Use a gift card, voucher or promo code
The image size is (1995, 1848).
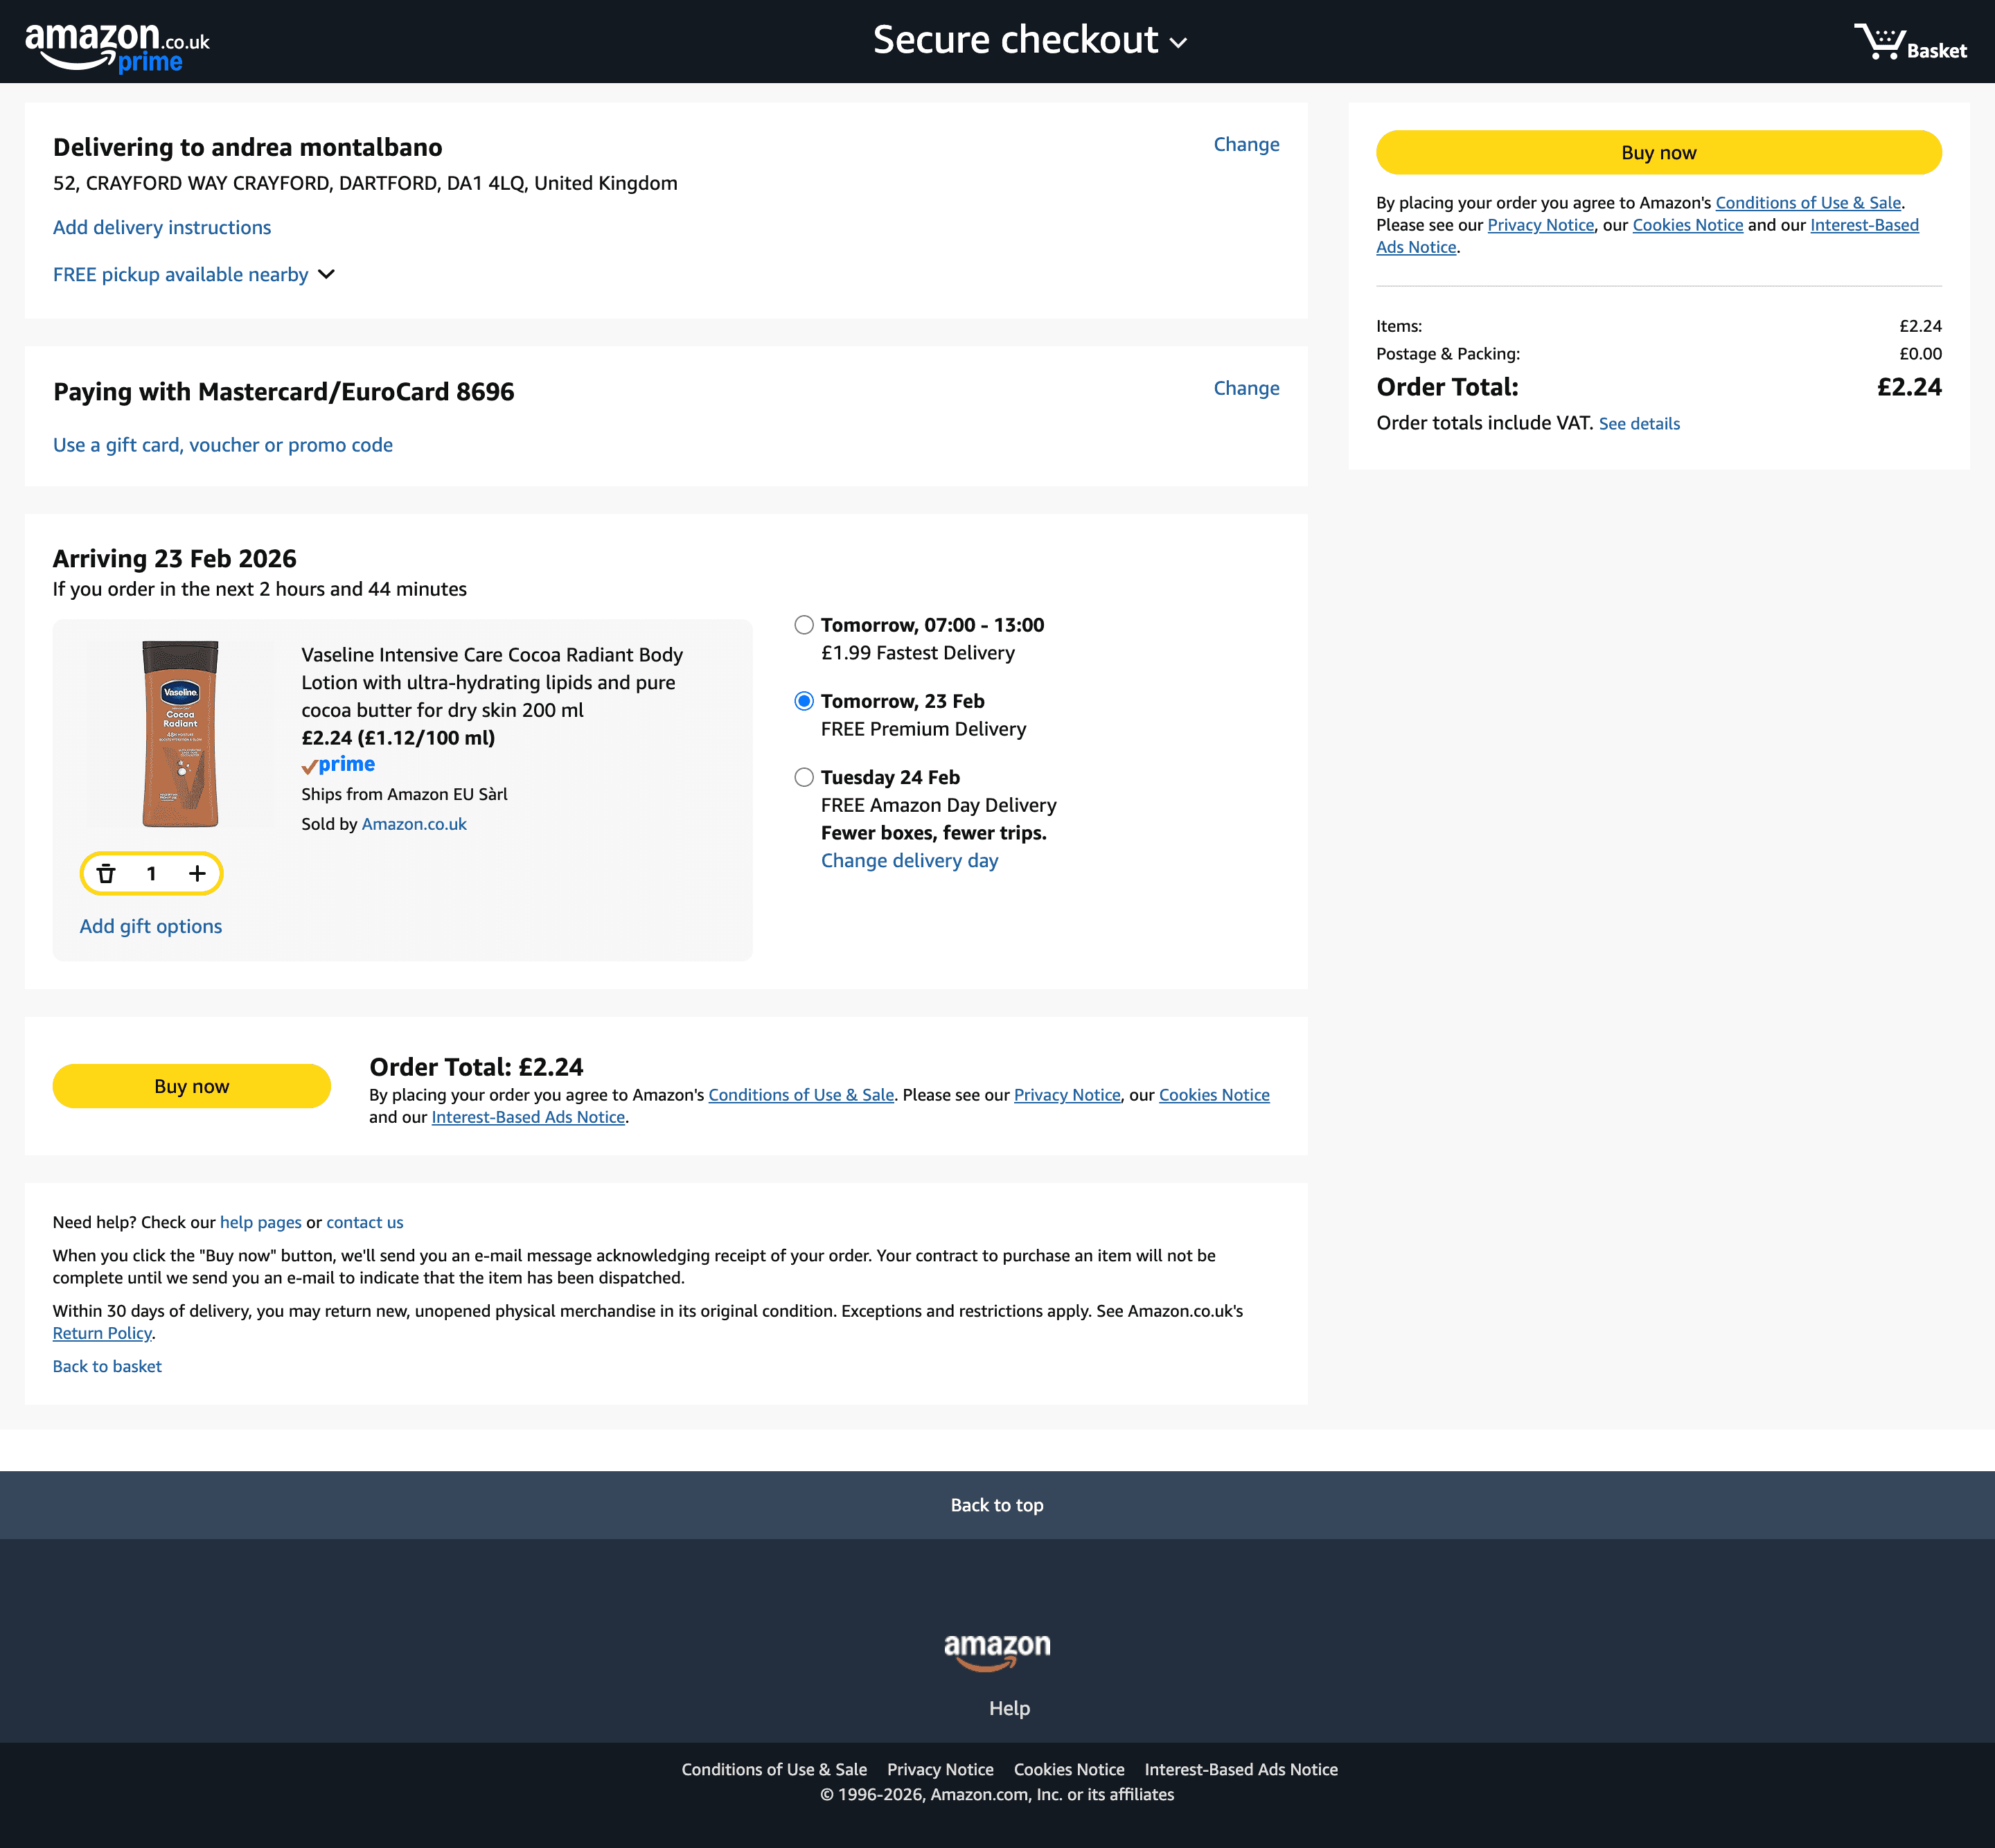[x=222, y=446]
